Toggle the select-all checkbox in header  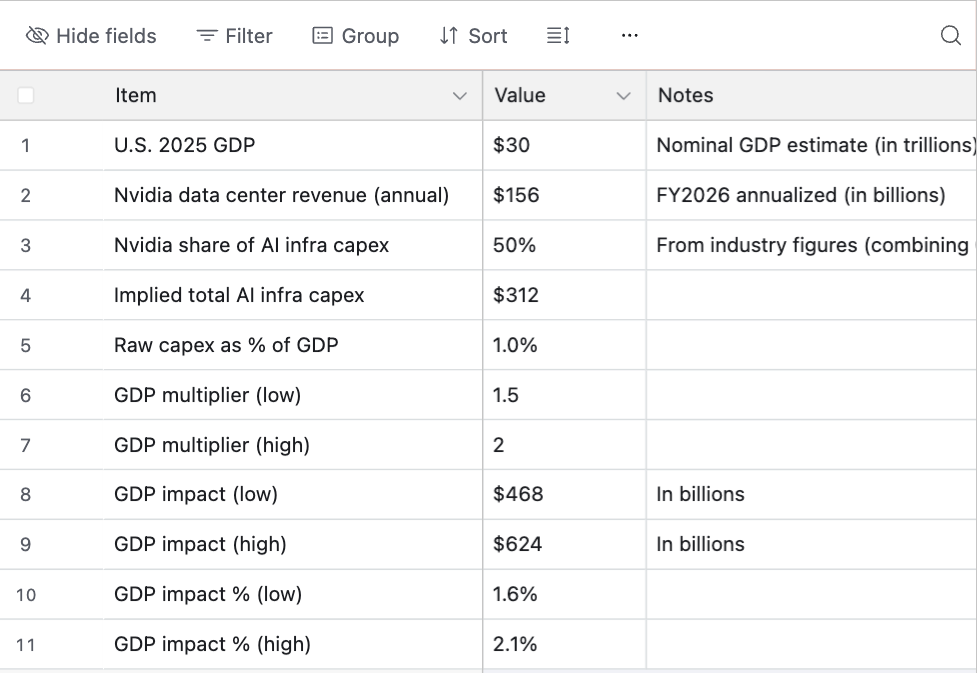pyautogui.click(x=26, y=96)
